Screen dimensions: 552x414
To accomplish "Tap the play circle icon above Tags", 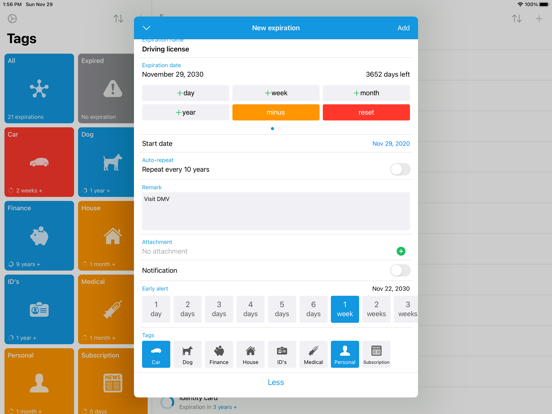I will [x=12, y=19].
